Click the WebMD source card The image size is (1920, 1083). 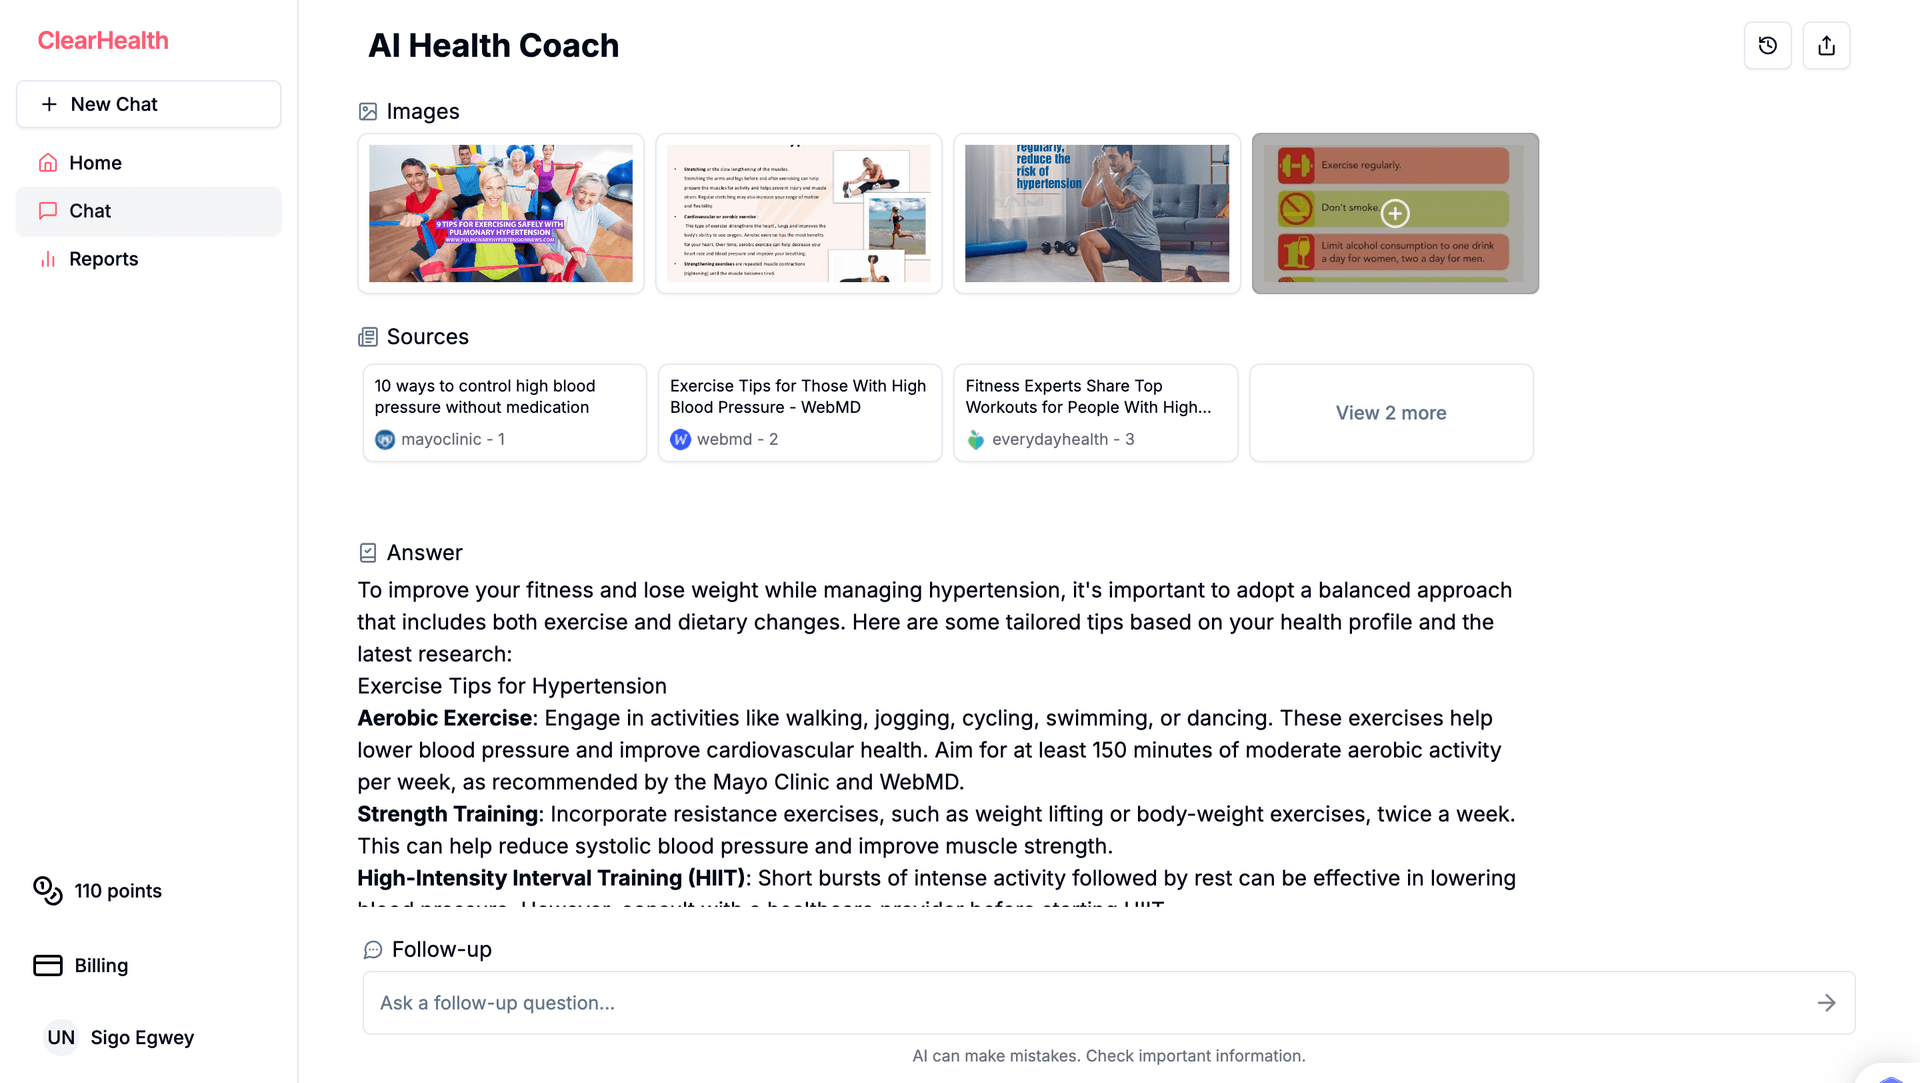pos(799,412)
